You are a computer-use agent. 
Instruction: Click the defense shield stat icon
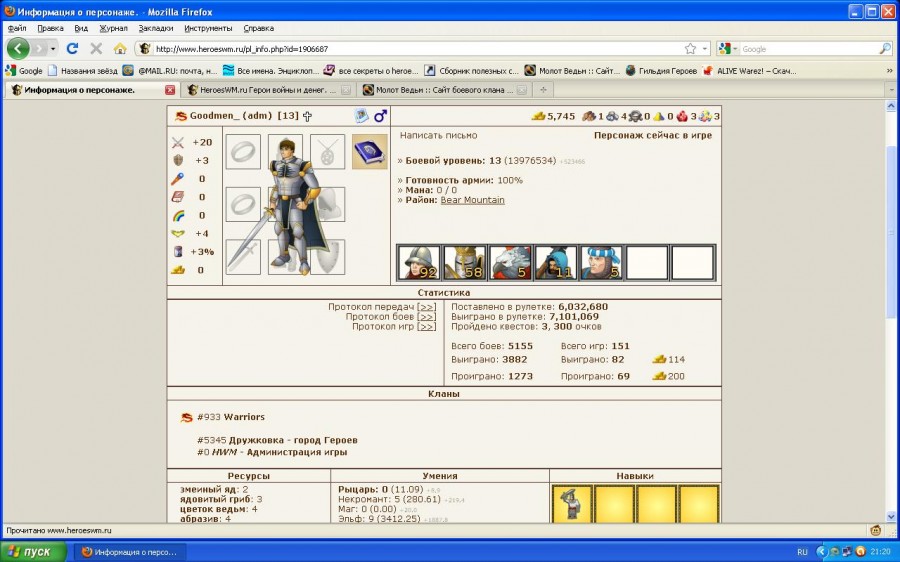pyautogui.click(x=178, y=161)
